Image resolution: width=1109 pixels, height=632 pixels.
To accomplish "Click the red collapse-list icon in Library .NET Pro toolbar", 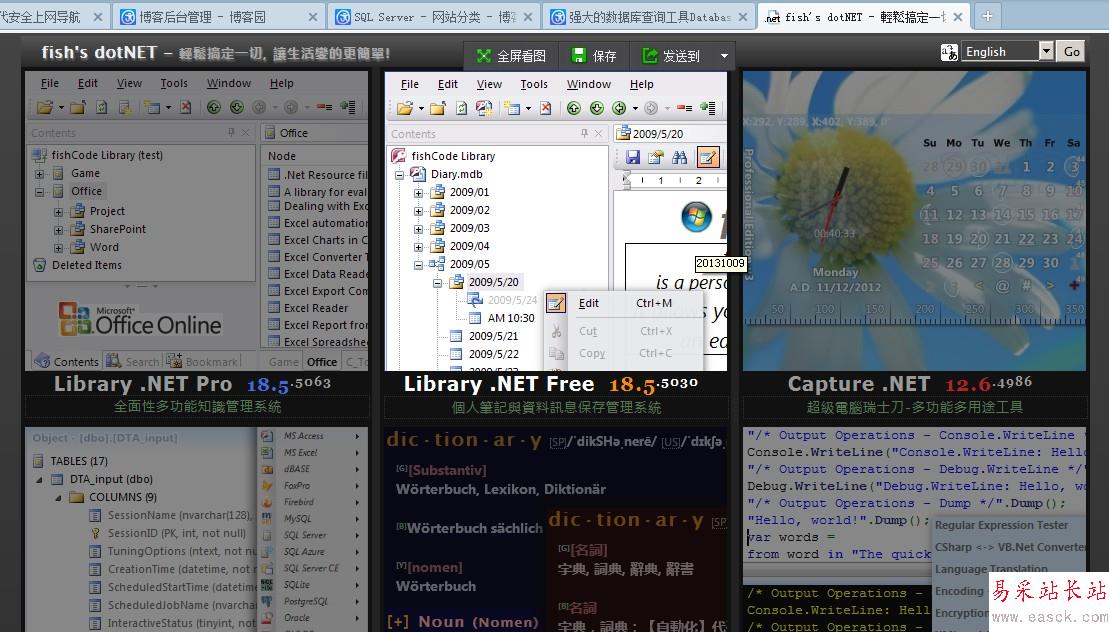I will 325,107.
